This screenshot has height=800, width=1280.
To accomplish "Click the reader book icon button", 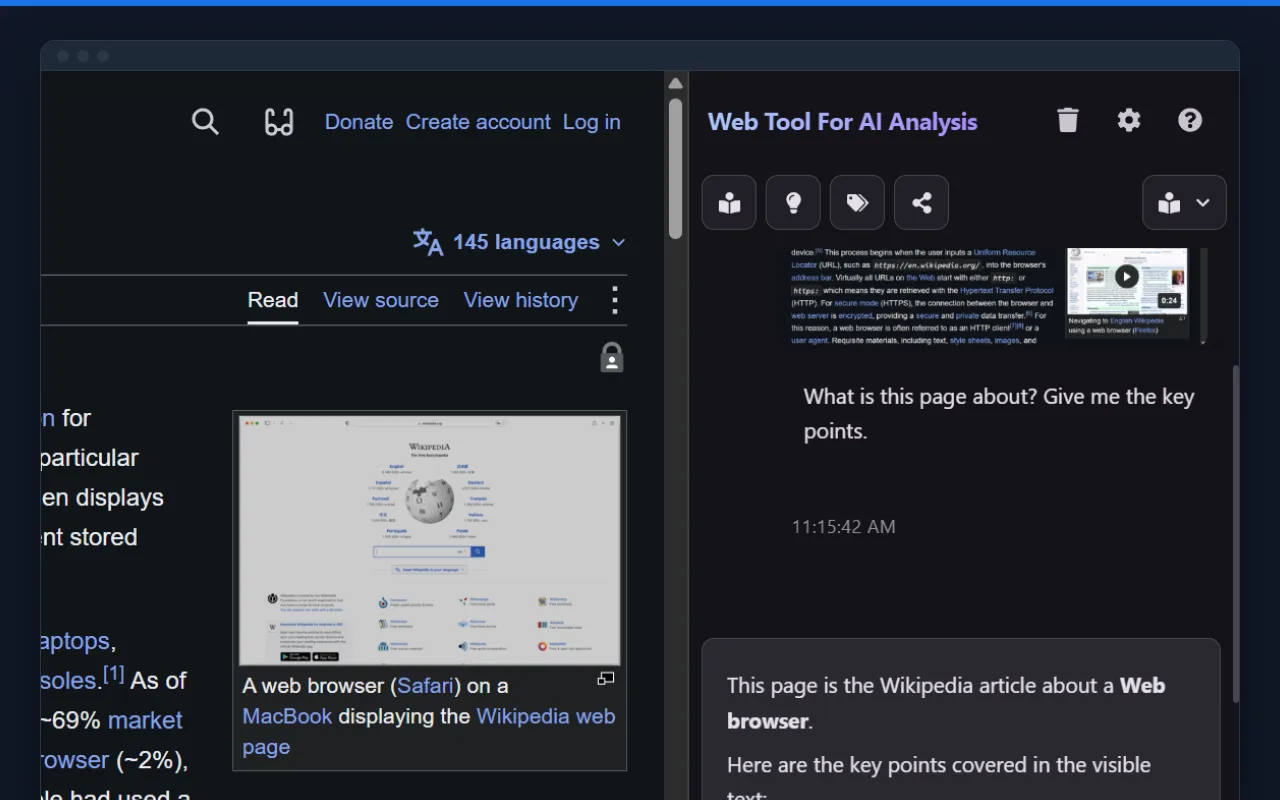I will 729,203.
